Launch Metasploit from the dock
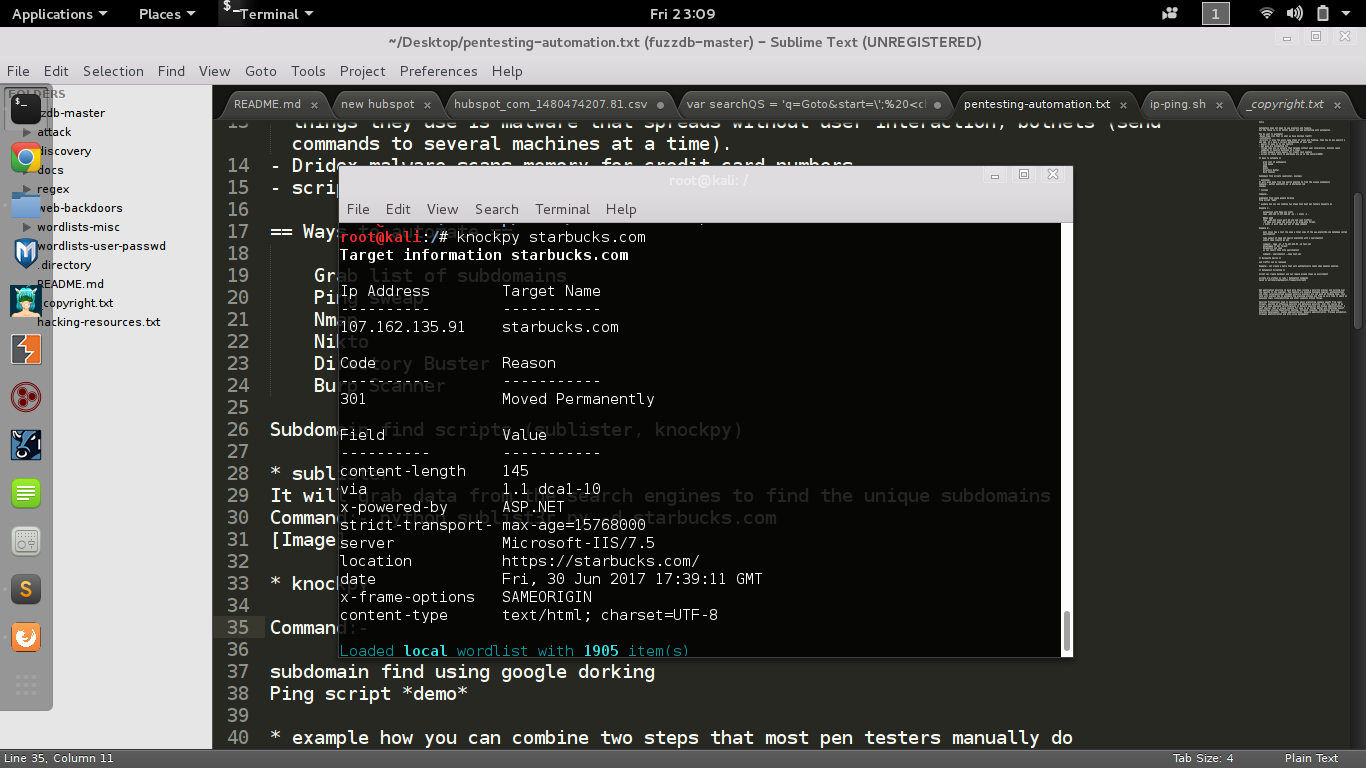 26,253
